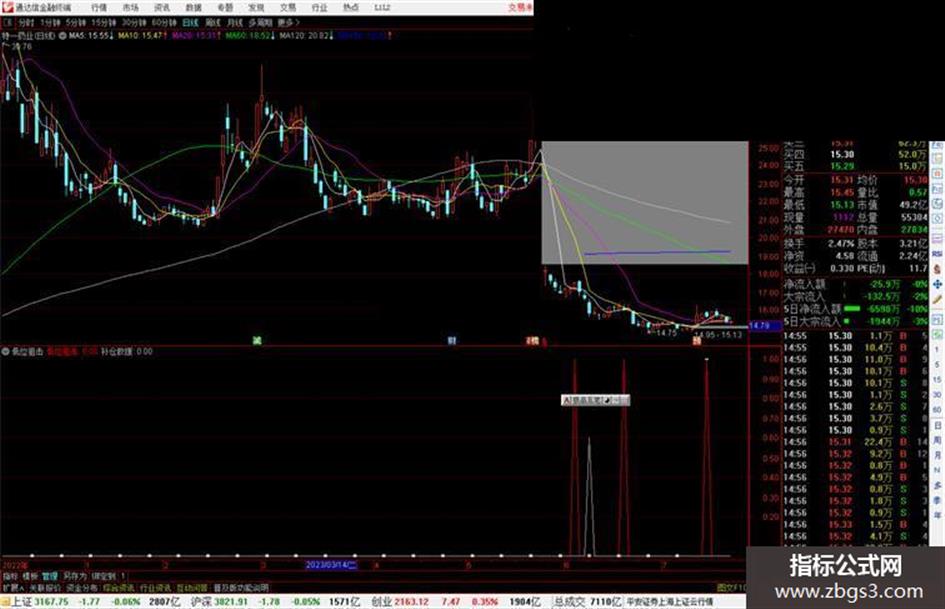Image resolution: width=945 pixels, height=609 pixels.
Task: Select the 月线 monthly period tab
Action: [234, 22]
